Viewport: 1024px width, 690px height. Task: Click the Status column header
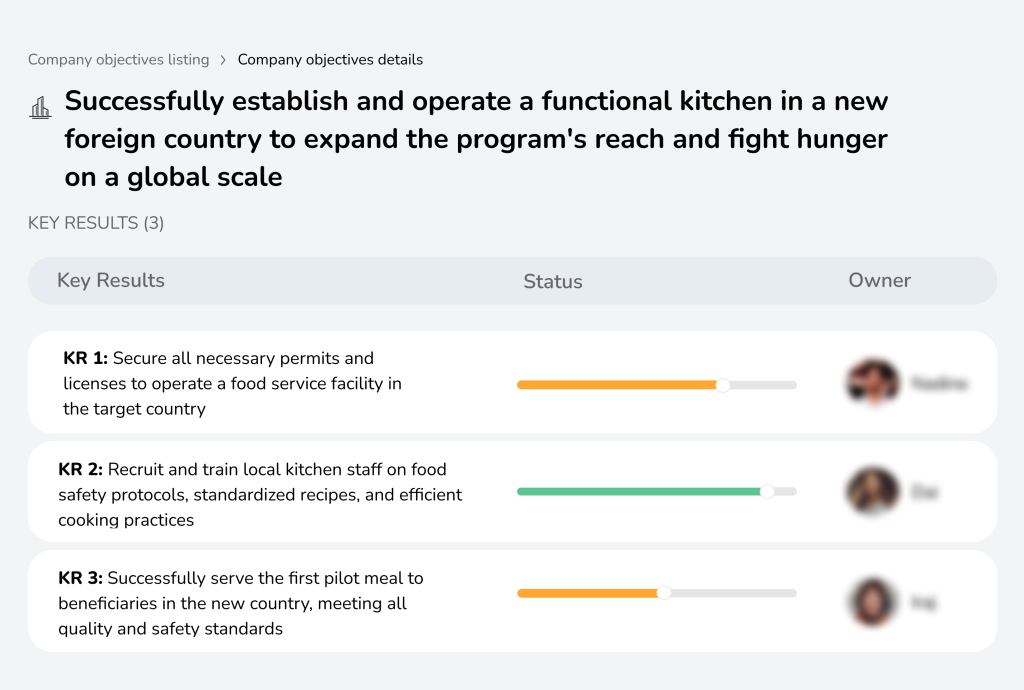[x=553, y=281]
